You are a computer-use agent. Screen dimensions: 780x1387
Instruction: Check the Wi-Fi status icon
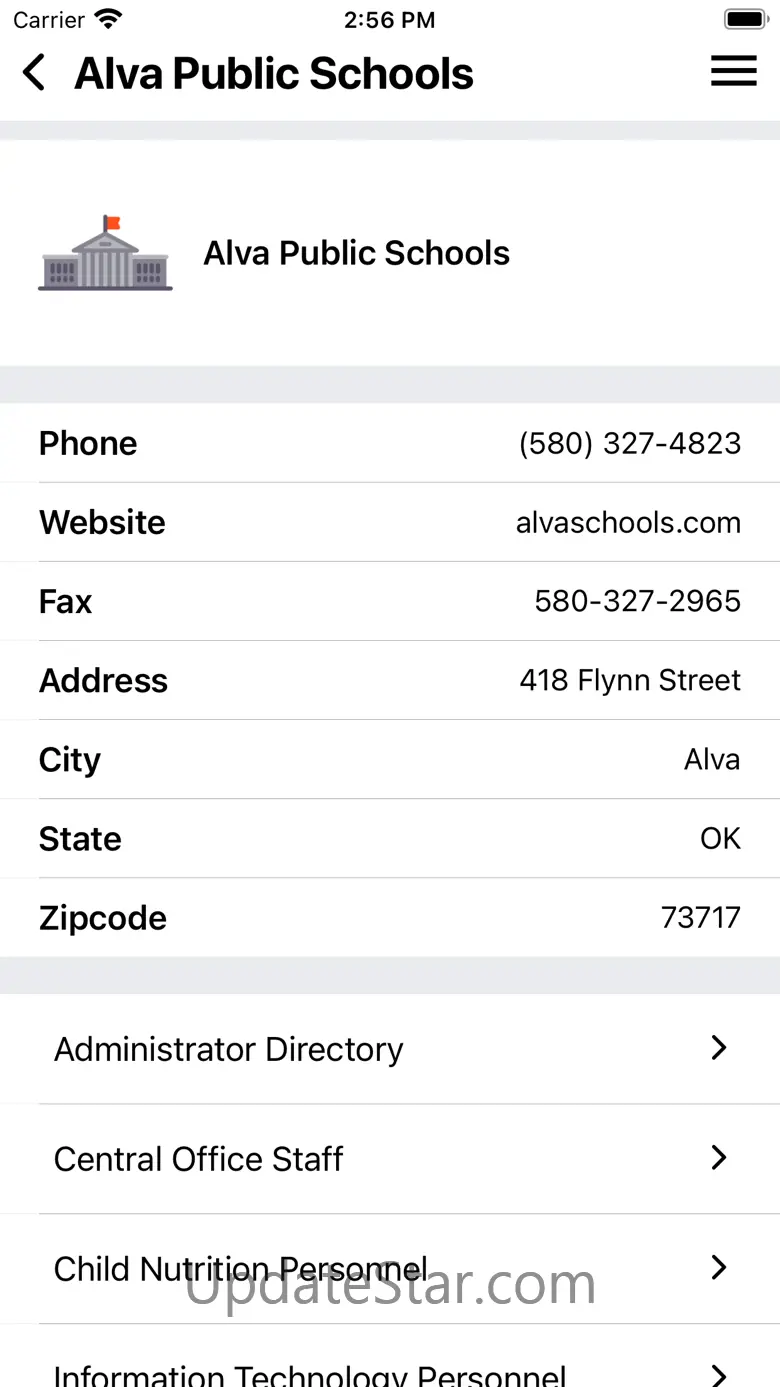click(108, 18)
